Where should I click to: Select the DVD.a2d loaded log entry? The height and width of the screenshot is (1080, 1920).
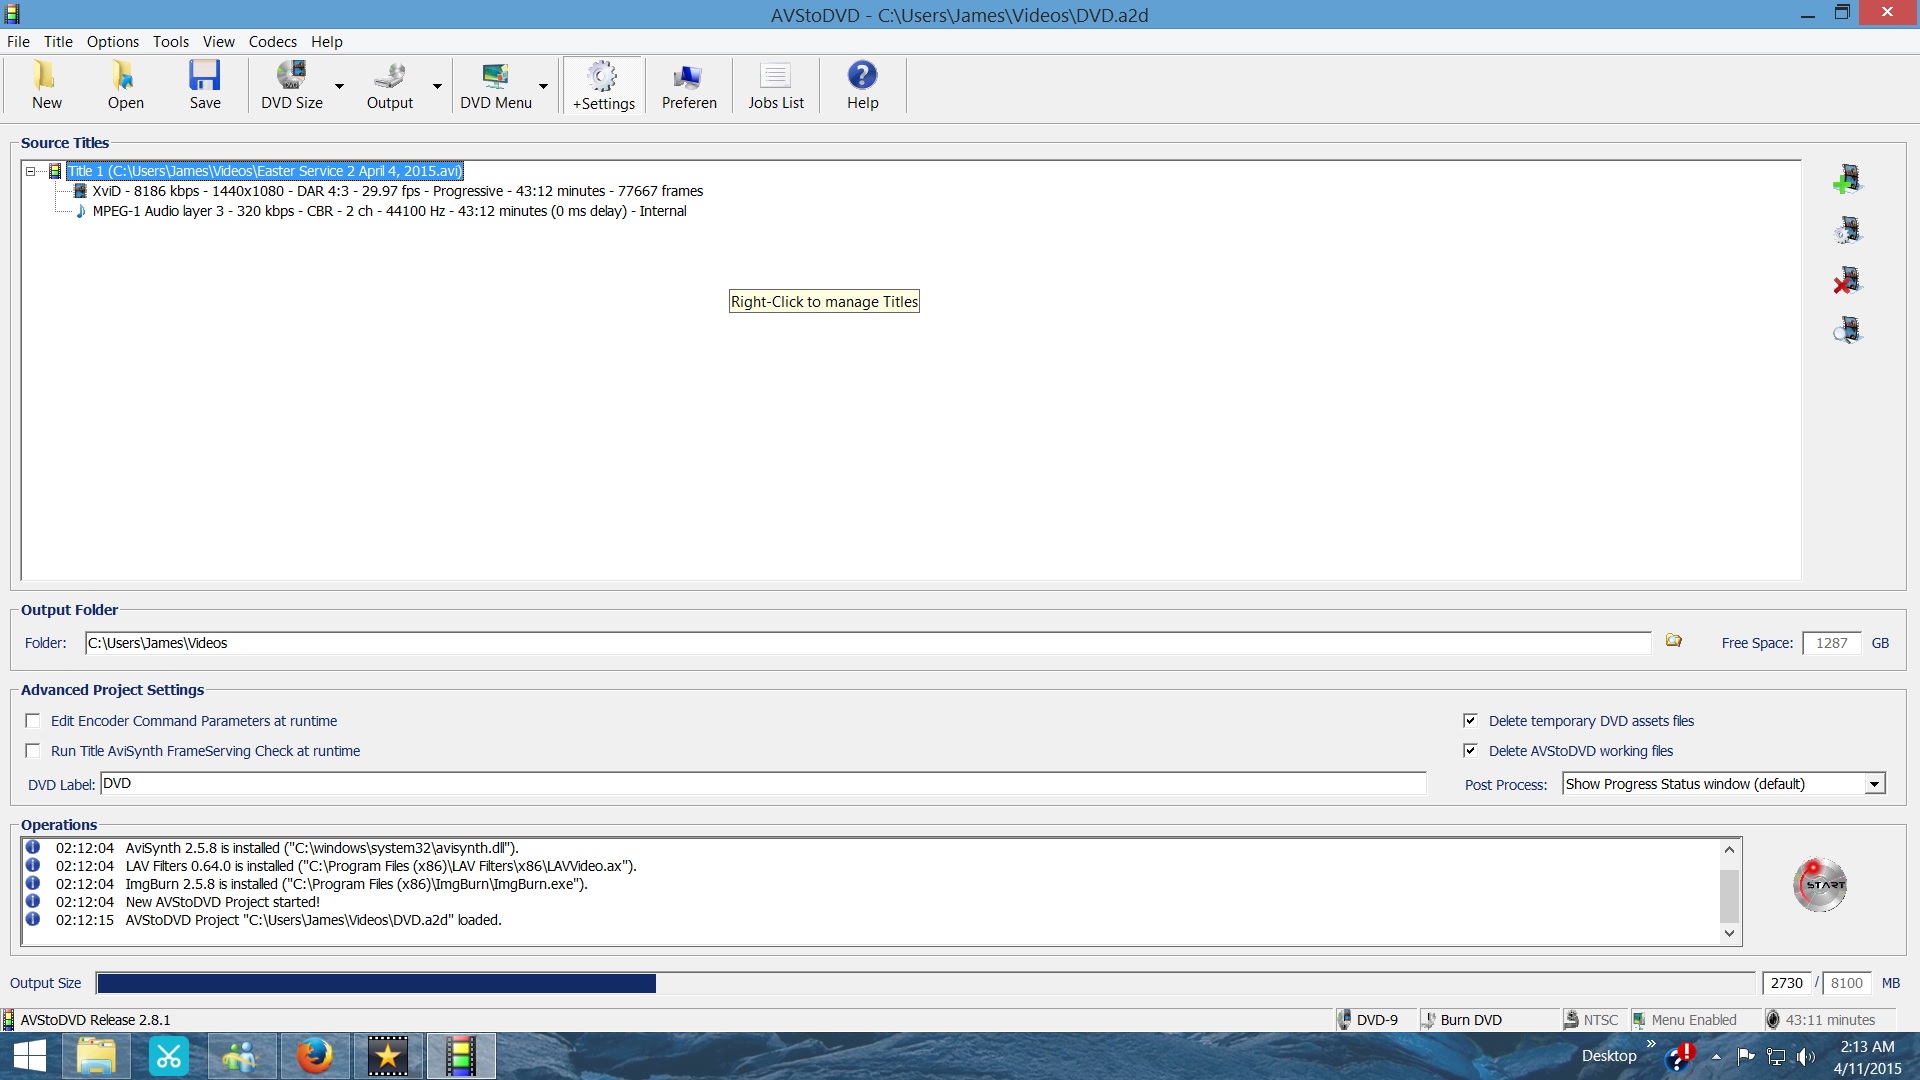pos(313,920)
